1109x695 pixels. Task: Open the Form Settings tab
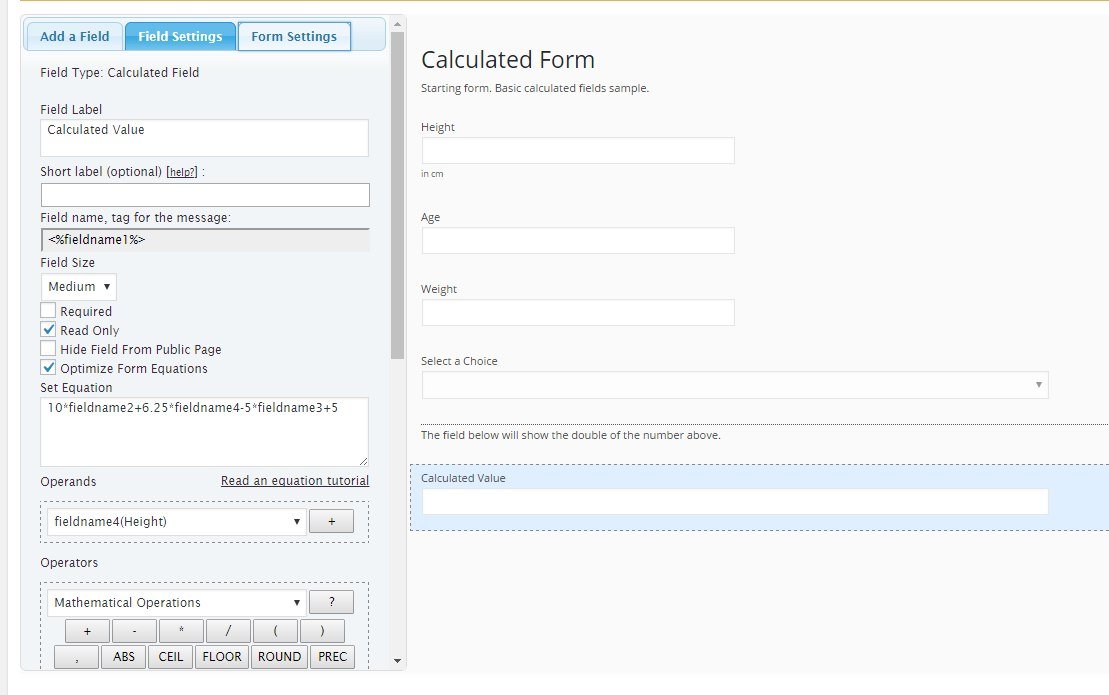coord(294,37)
